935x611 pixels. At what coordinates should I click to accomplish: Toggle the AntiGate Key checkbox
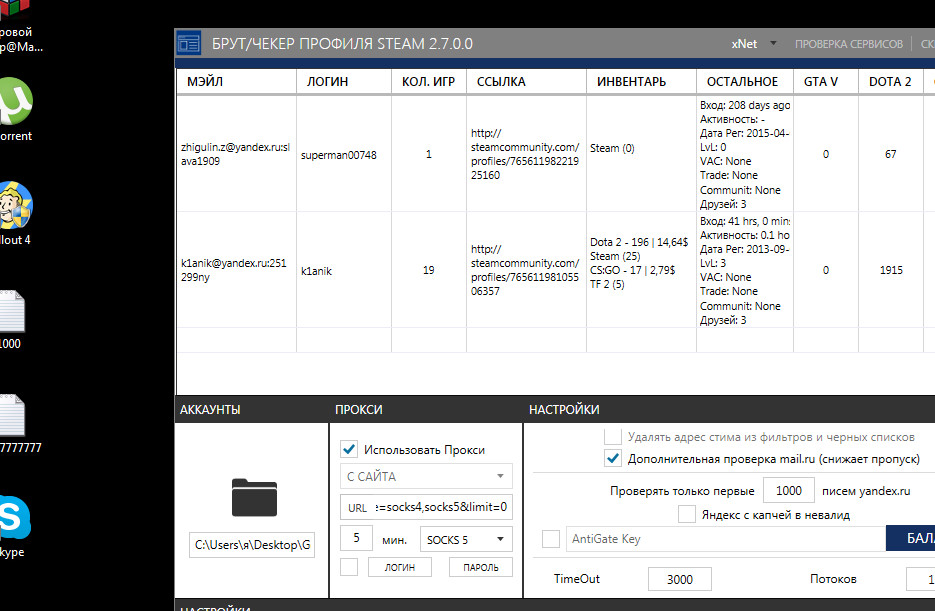(550, 538)
